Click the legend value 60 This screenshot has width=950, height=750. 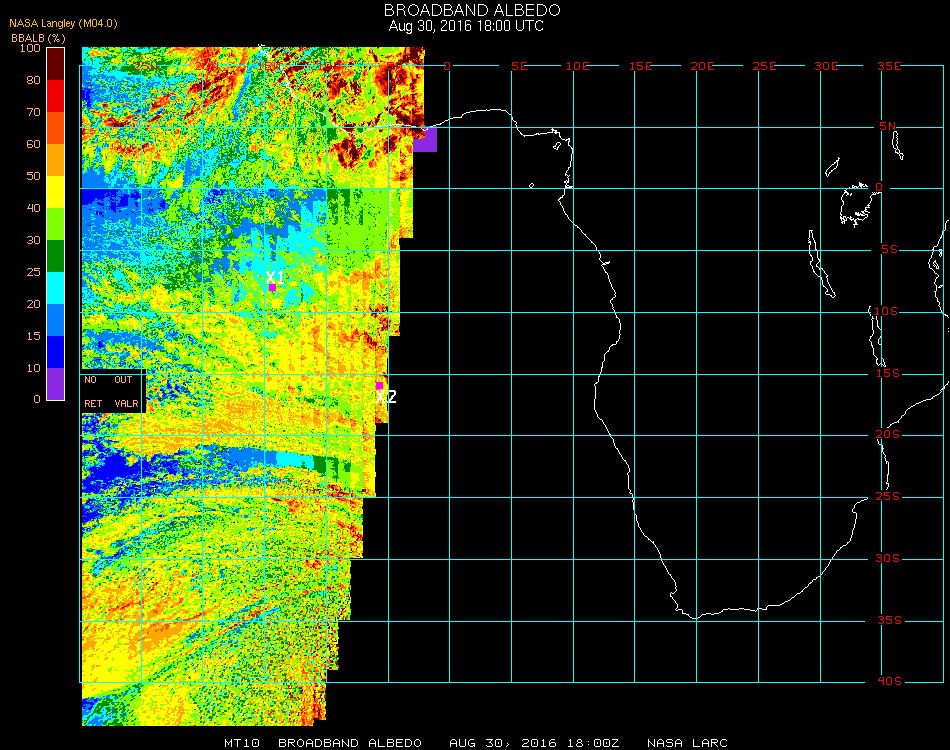click(33, 144)
